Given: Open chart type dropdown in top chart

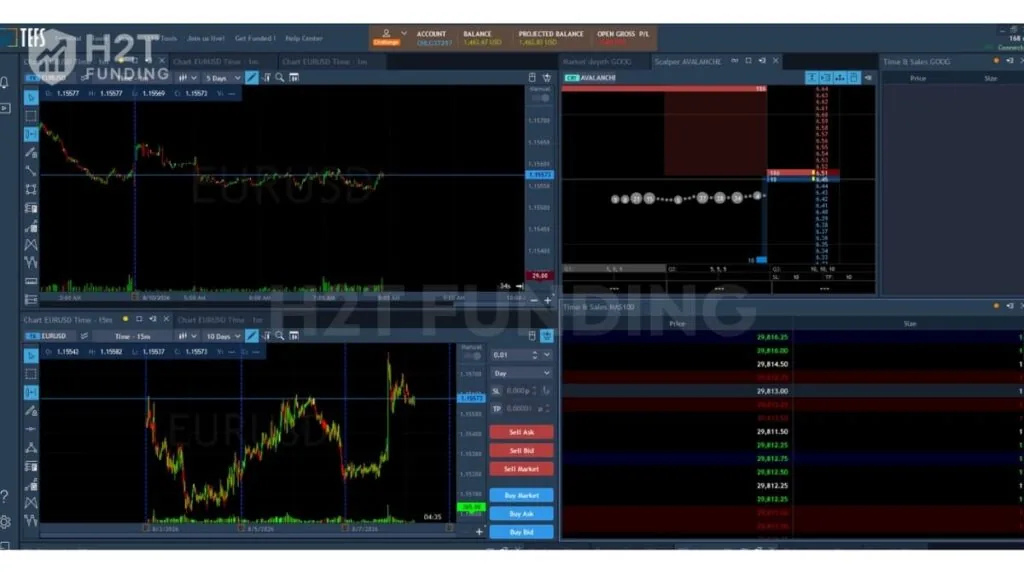Looking at the screenshot, I should (x=187, y=78).
